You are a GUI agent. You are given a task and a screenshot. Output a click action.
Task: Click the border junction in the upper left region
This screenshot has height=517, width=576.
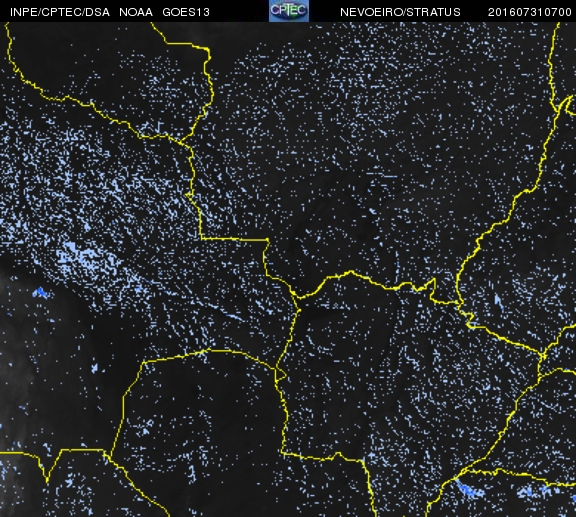(x=180, y=141)
